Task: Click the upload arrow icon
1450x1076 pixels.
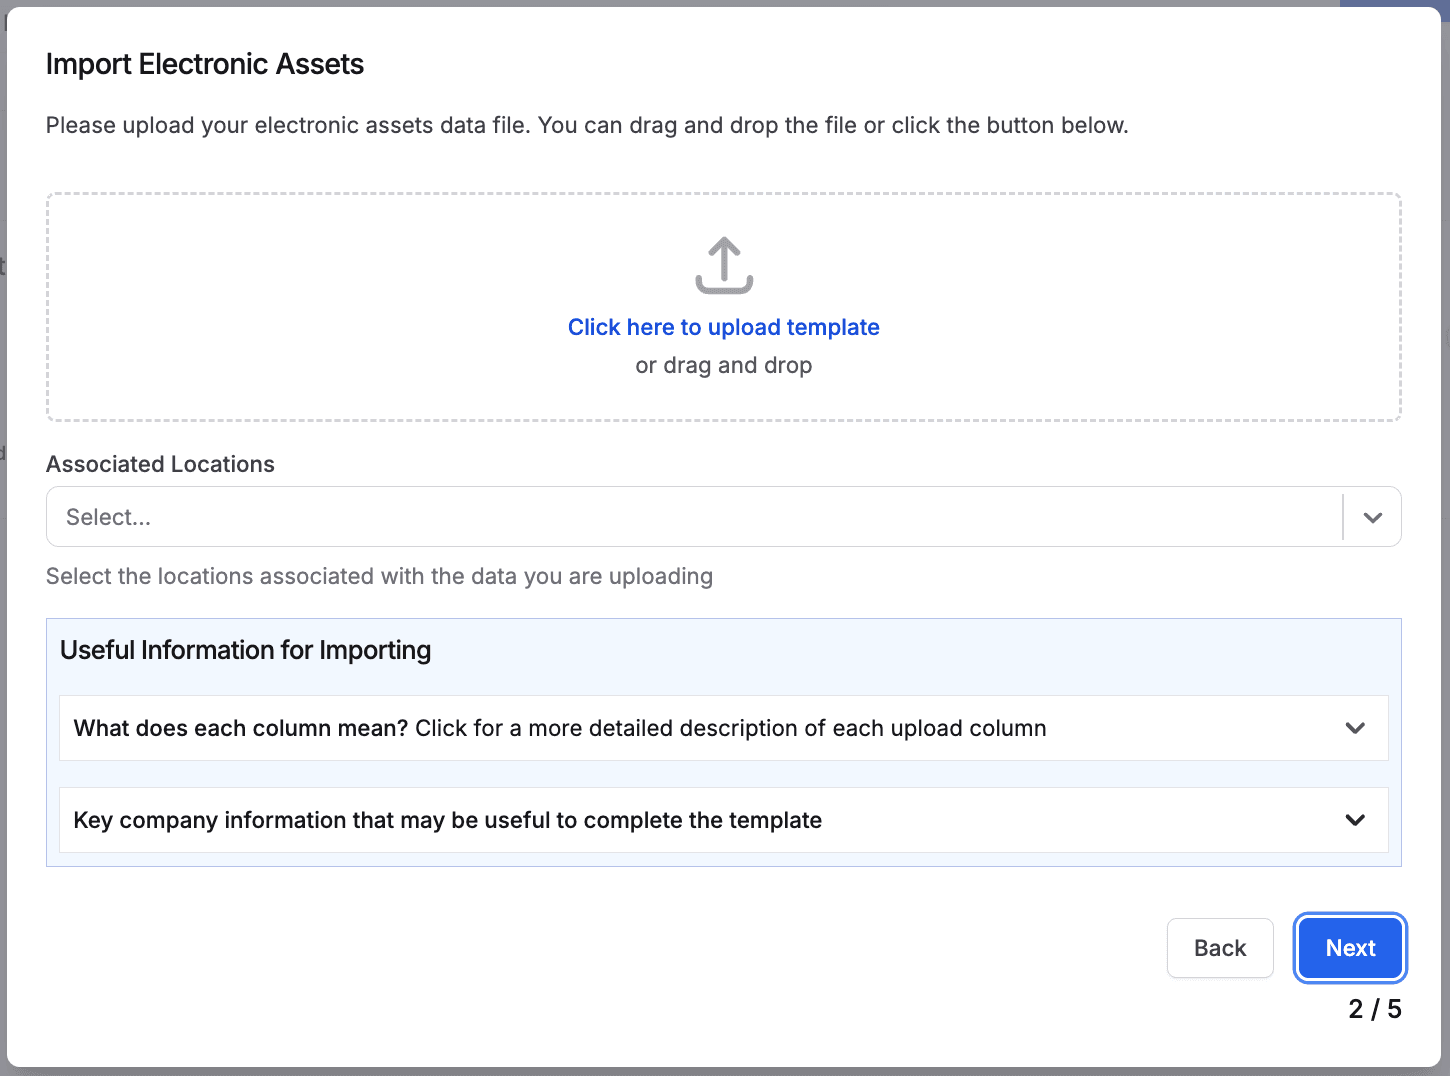Action: [x=724, y=265]
